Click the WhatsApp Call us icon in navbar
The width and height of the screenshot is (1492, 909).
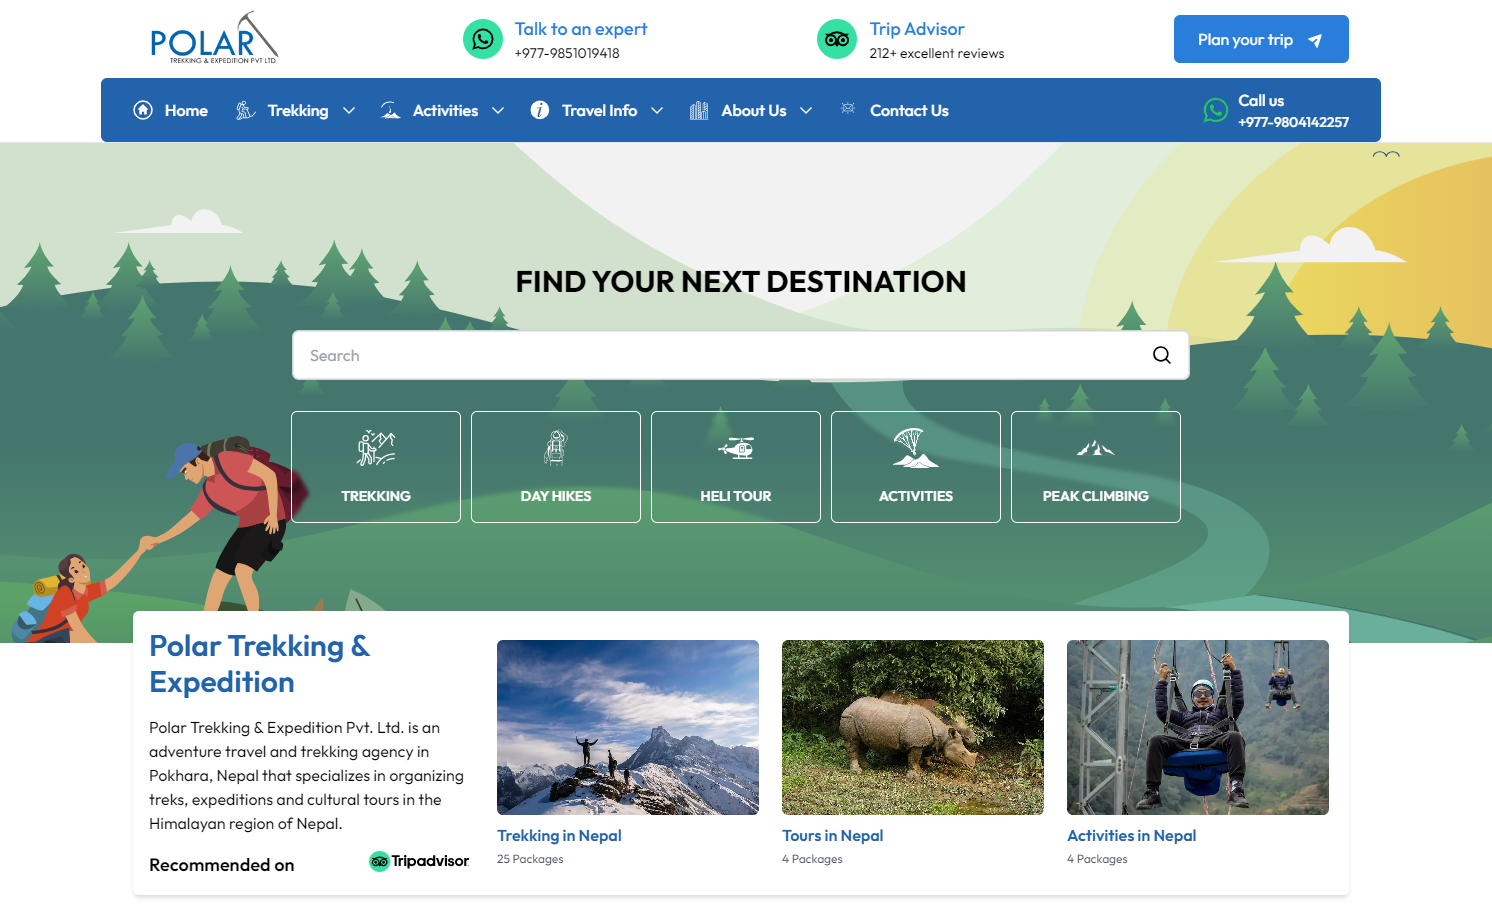1215,110
